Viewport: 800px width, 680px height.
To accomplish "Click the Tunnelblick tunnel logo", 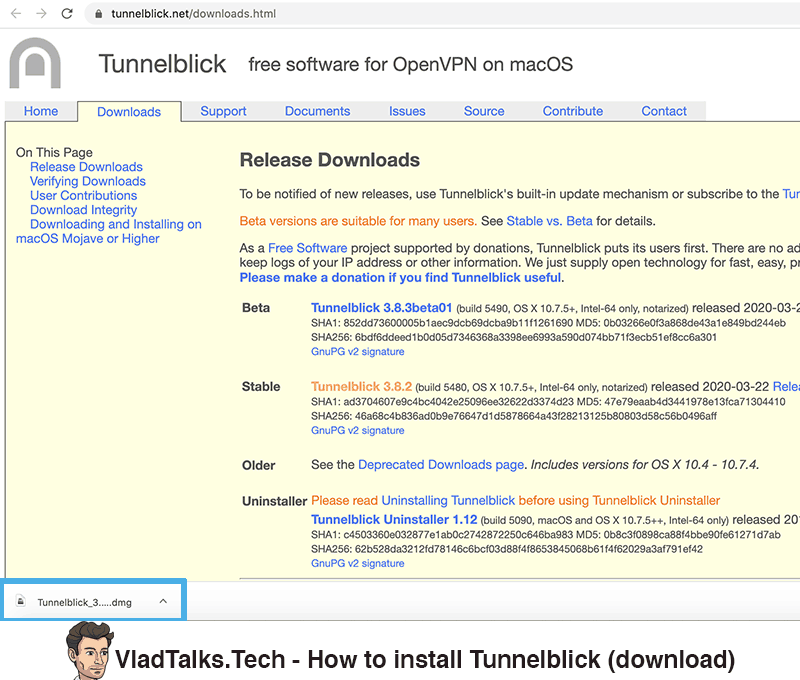I will [x=35, y=63].
